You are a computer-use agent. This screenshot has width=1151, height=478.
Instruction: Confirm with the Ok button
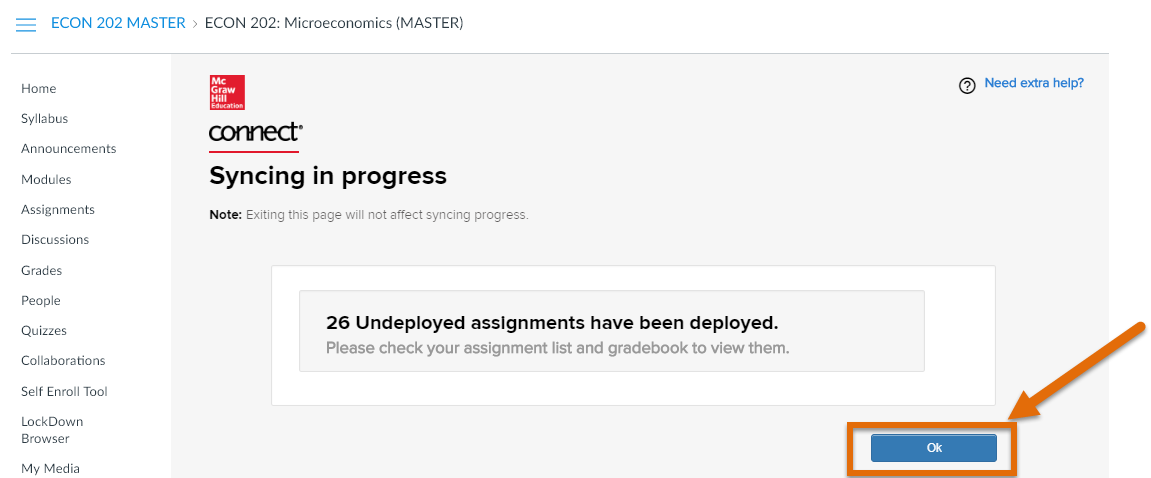point(934,448)
